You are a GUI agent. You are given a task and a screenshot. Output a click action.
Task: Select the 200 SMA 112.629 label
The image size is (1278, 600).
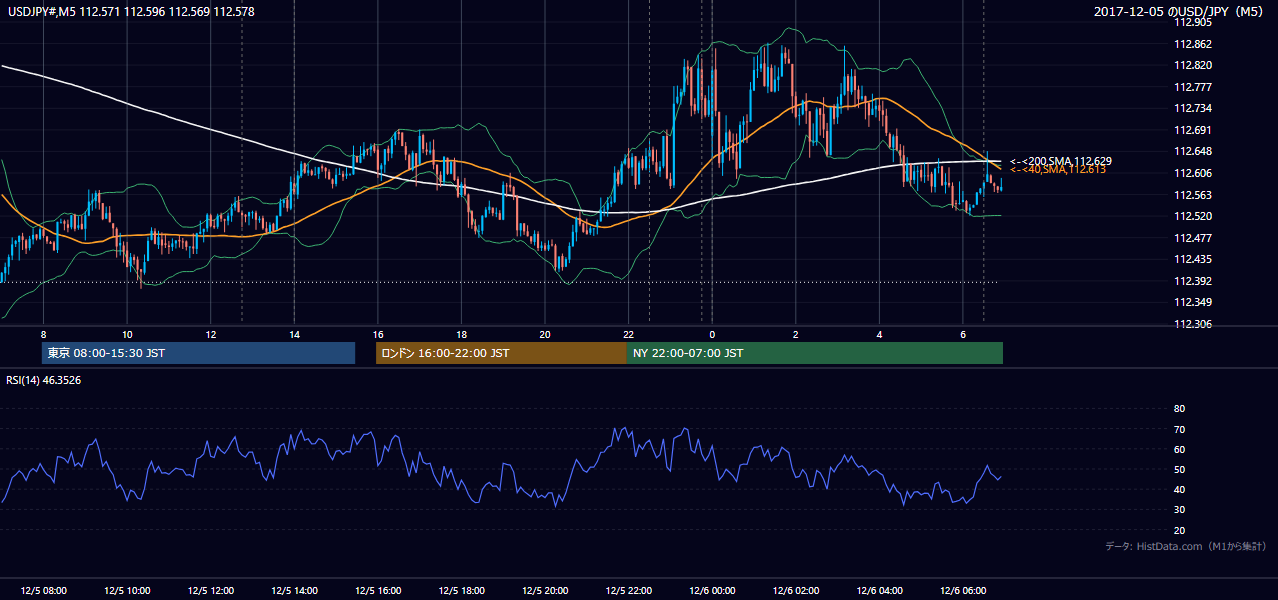pyautogui.click(x=1061, y=161)
